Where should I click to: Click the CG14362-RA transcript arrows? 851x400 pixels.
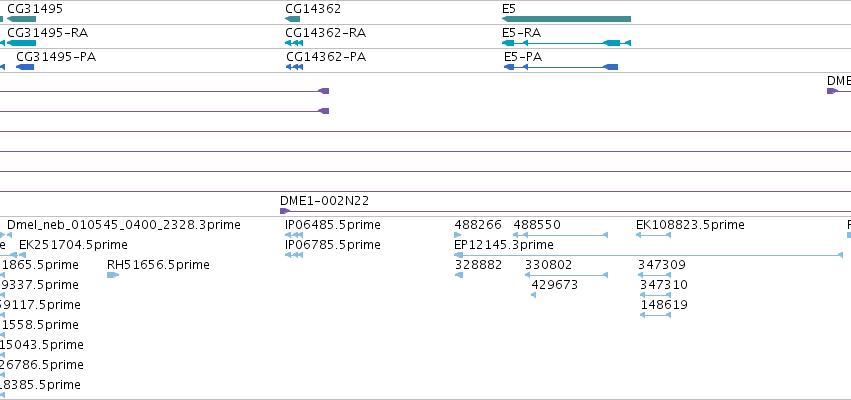(x=294, y=43)
